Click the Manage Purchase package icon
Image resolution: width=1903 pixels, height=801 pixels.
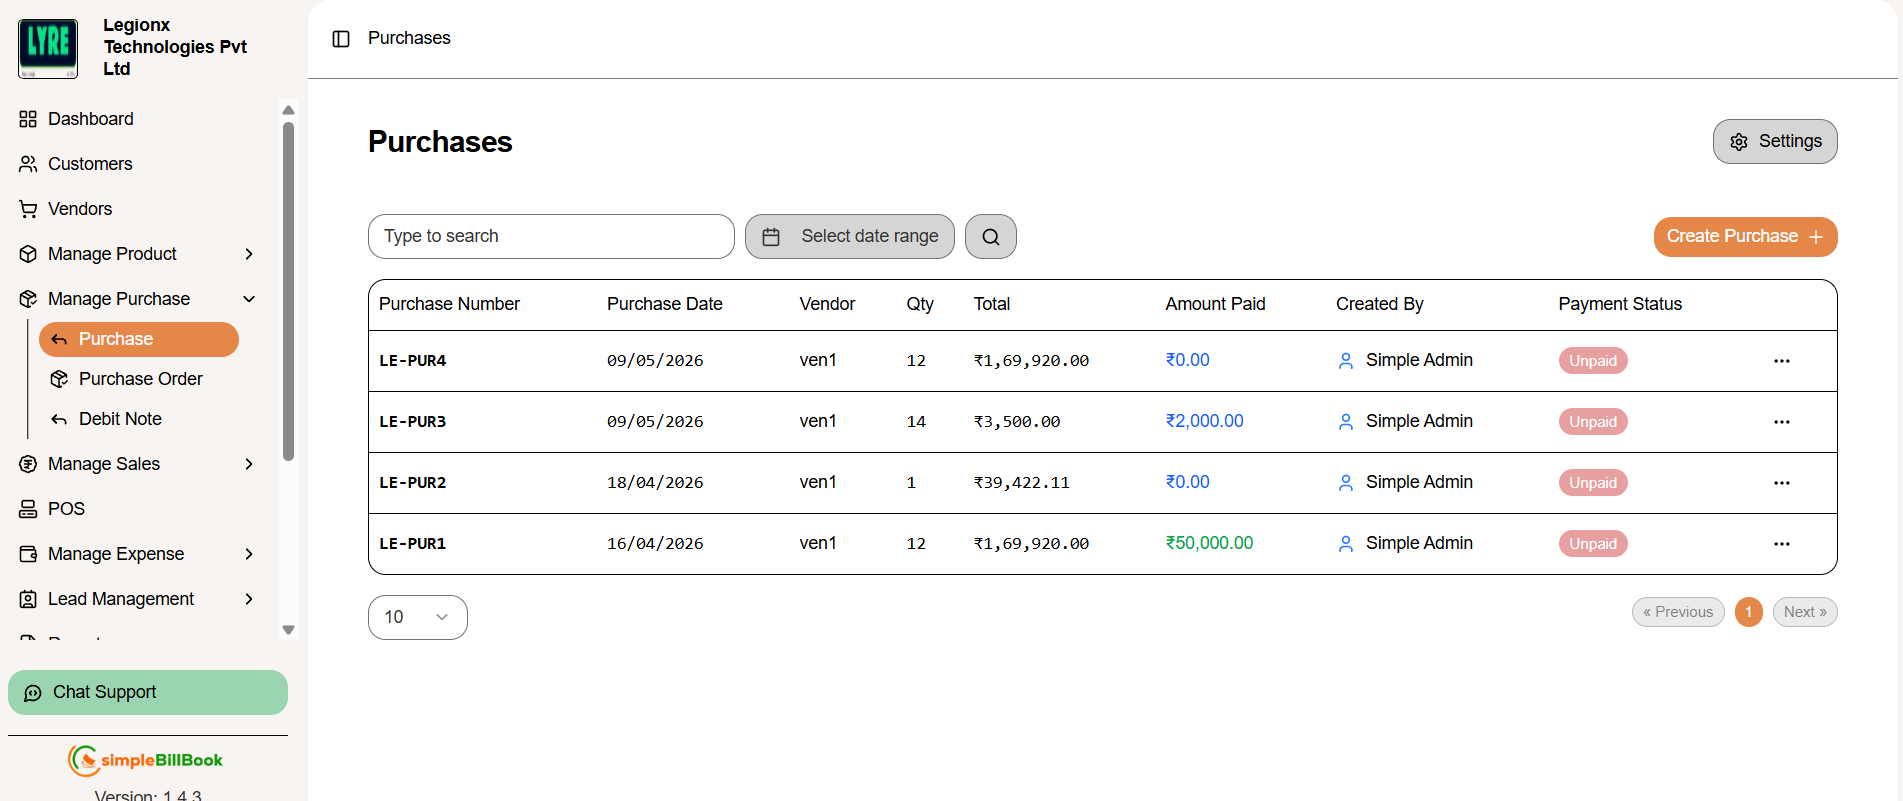28,299
